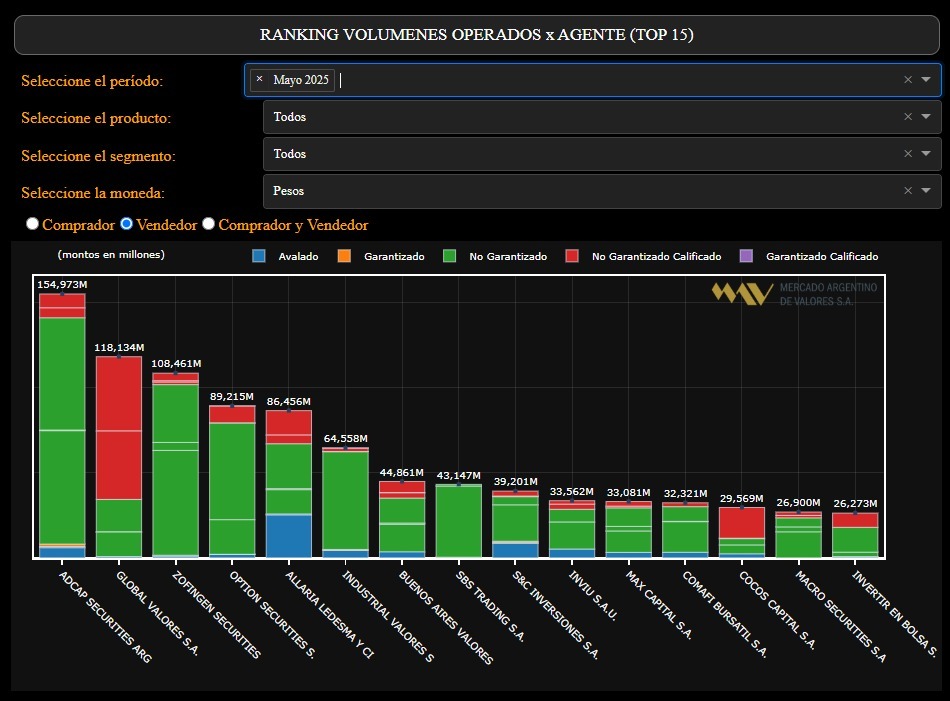Expand the período dropdown arrow

coord(926,79)
